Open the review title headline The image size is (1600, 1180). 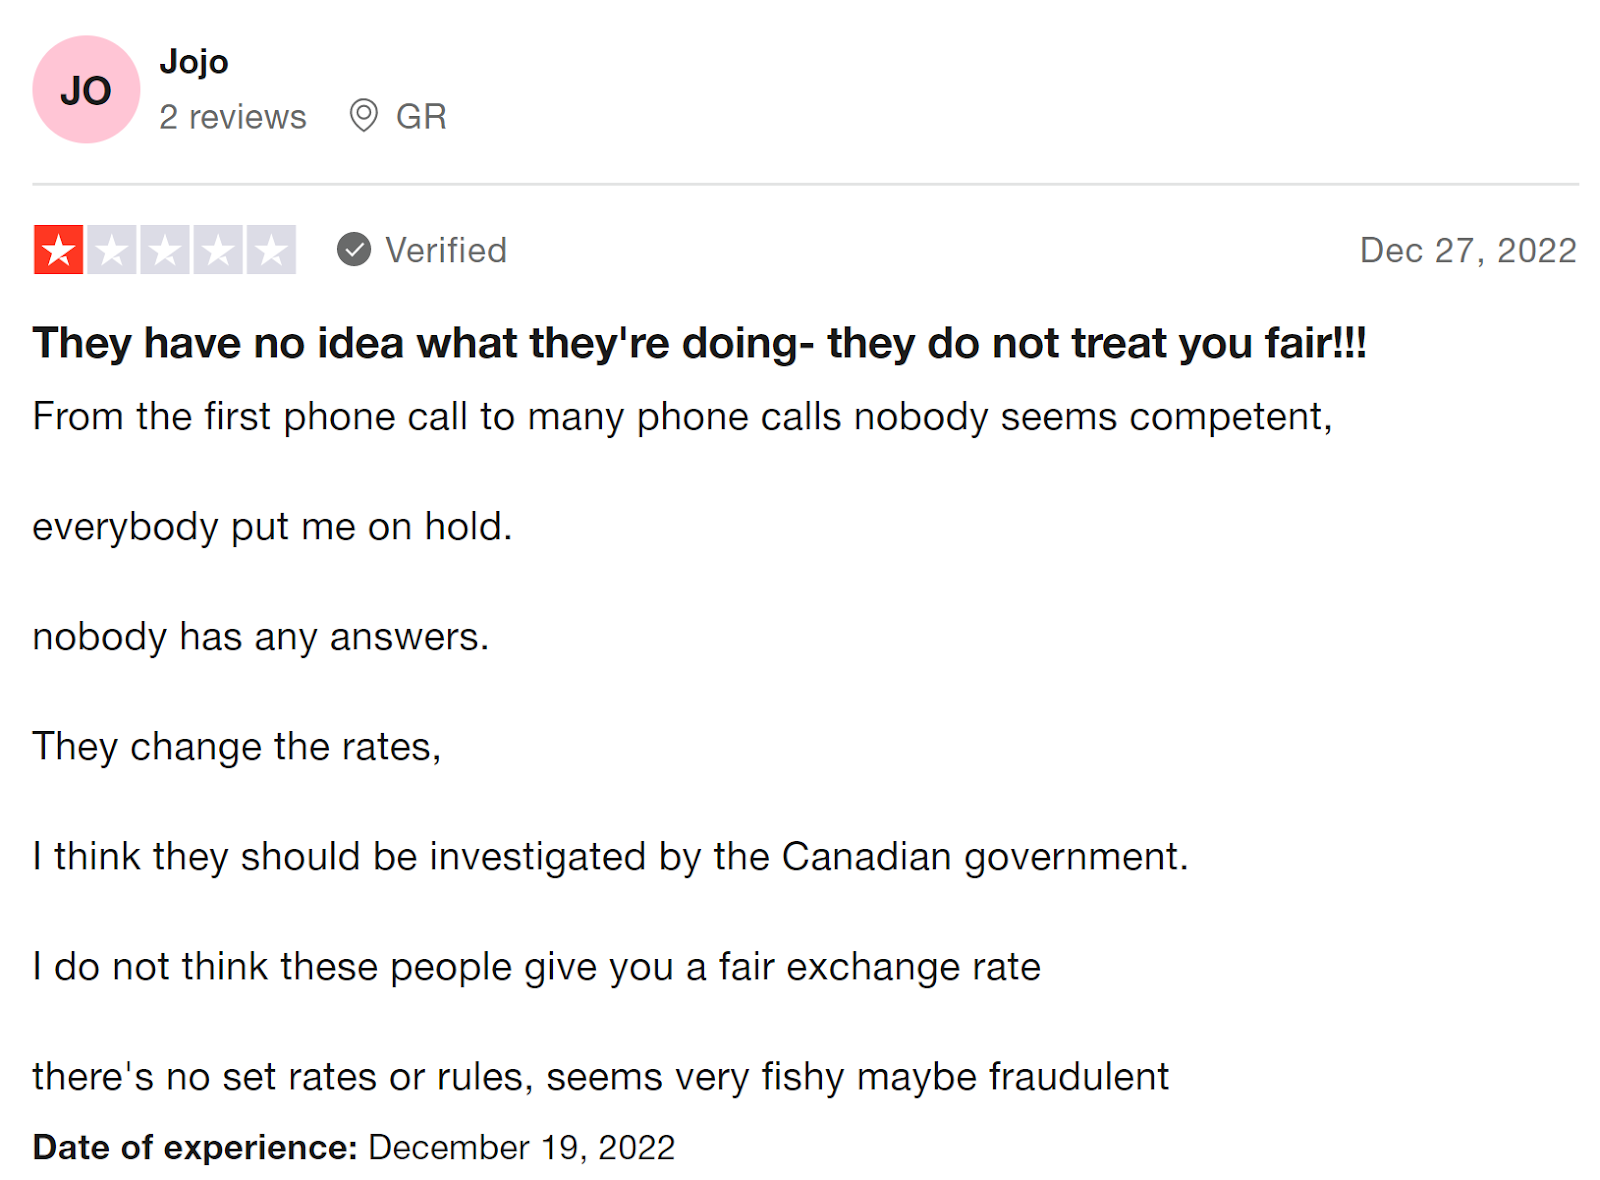[x=699, y=343]
